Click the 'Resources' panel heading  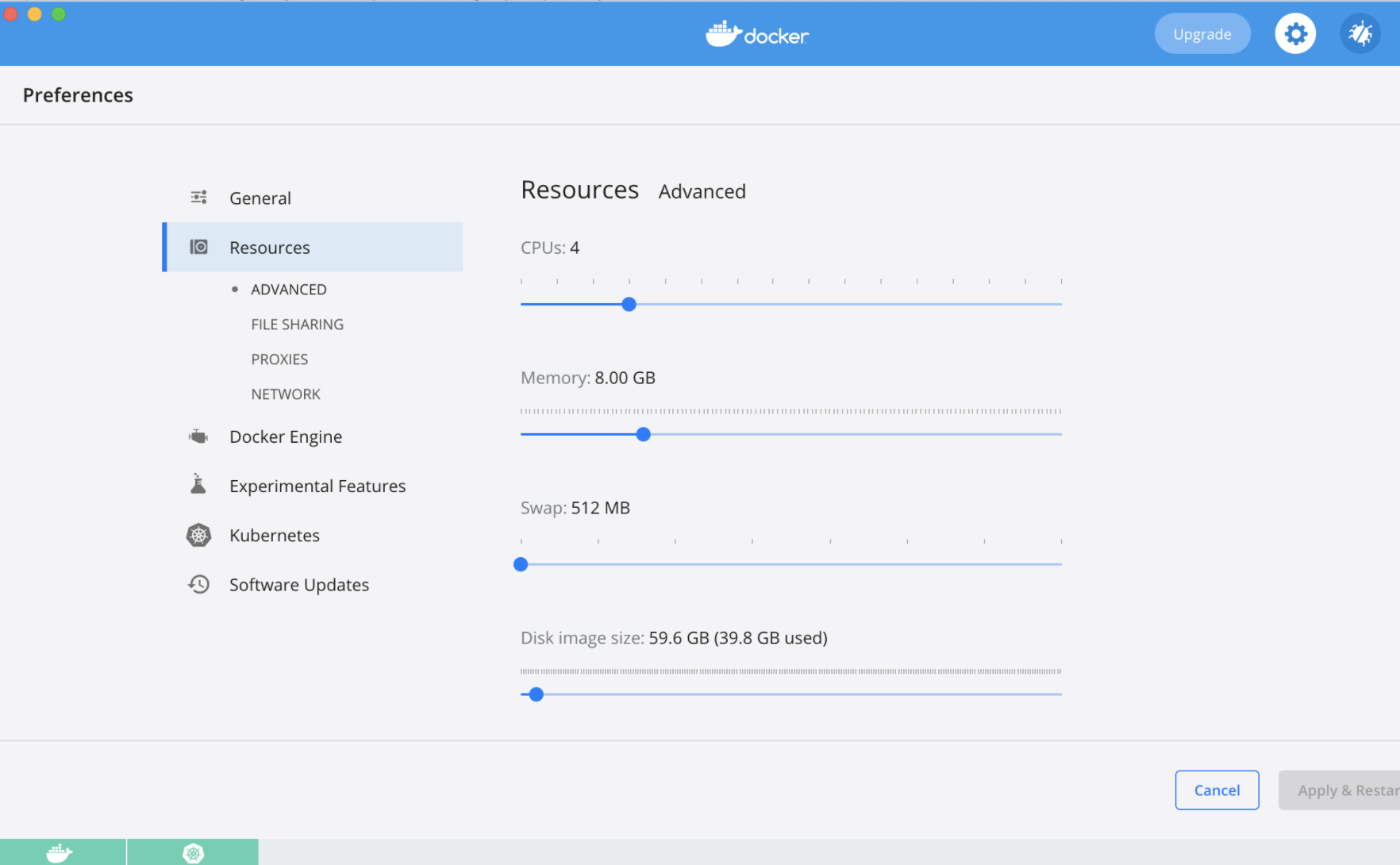pos(580,190)
